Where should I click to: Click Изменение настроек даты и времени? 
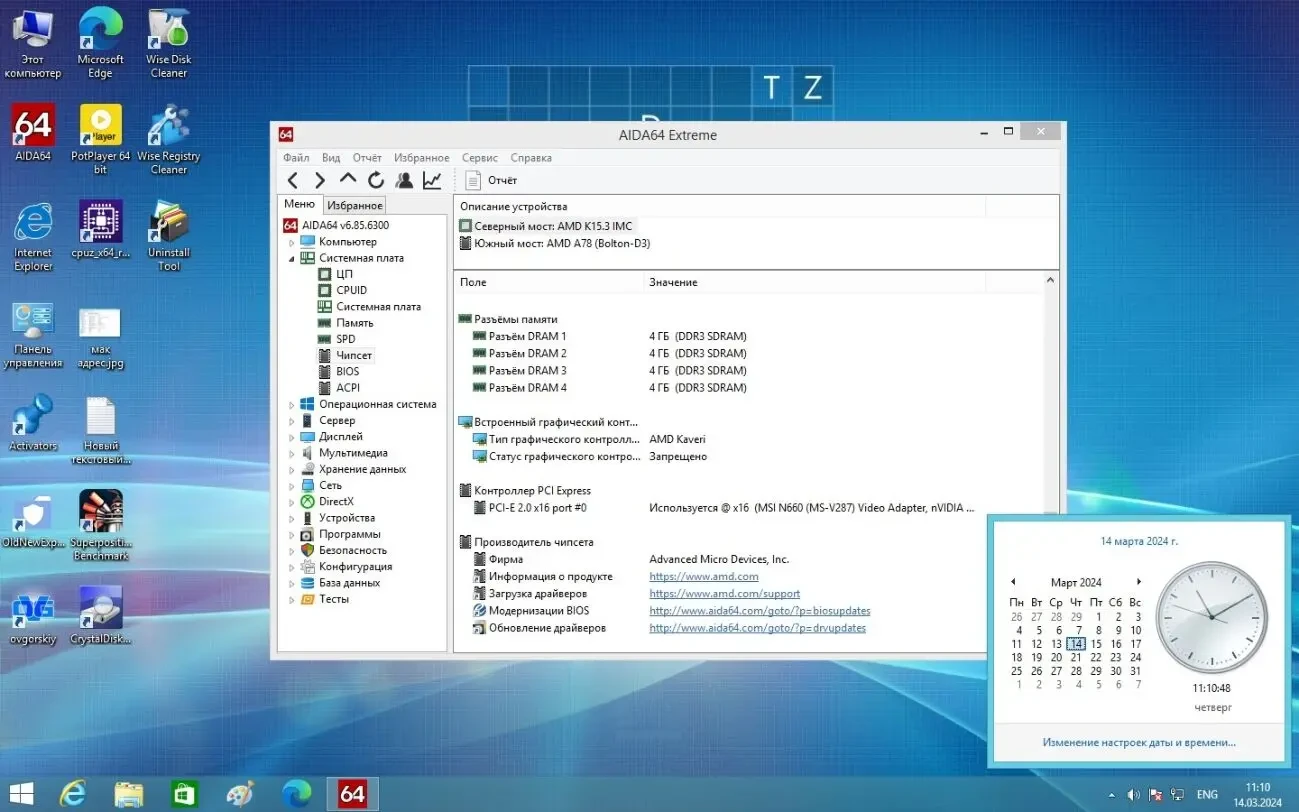pyautogui.click(x=1138, y=742)
